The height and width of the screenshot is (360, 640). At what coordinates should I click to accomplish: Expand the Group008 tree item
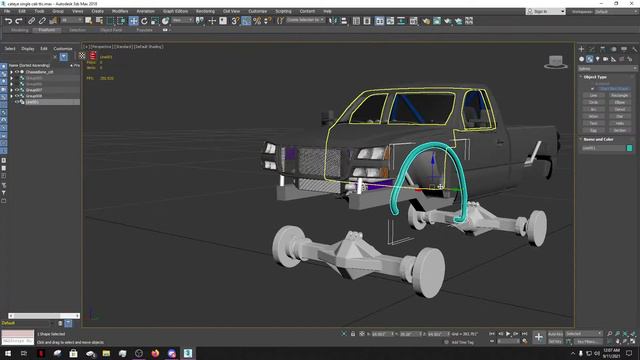point(11,96)
